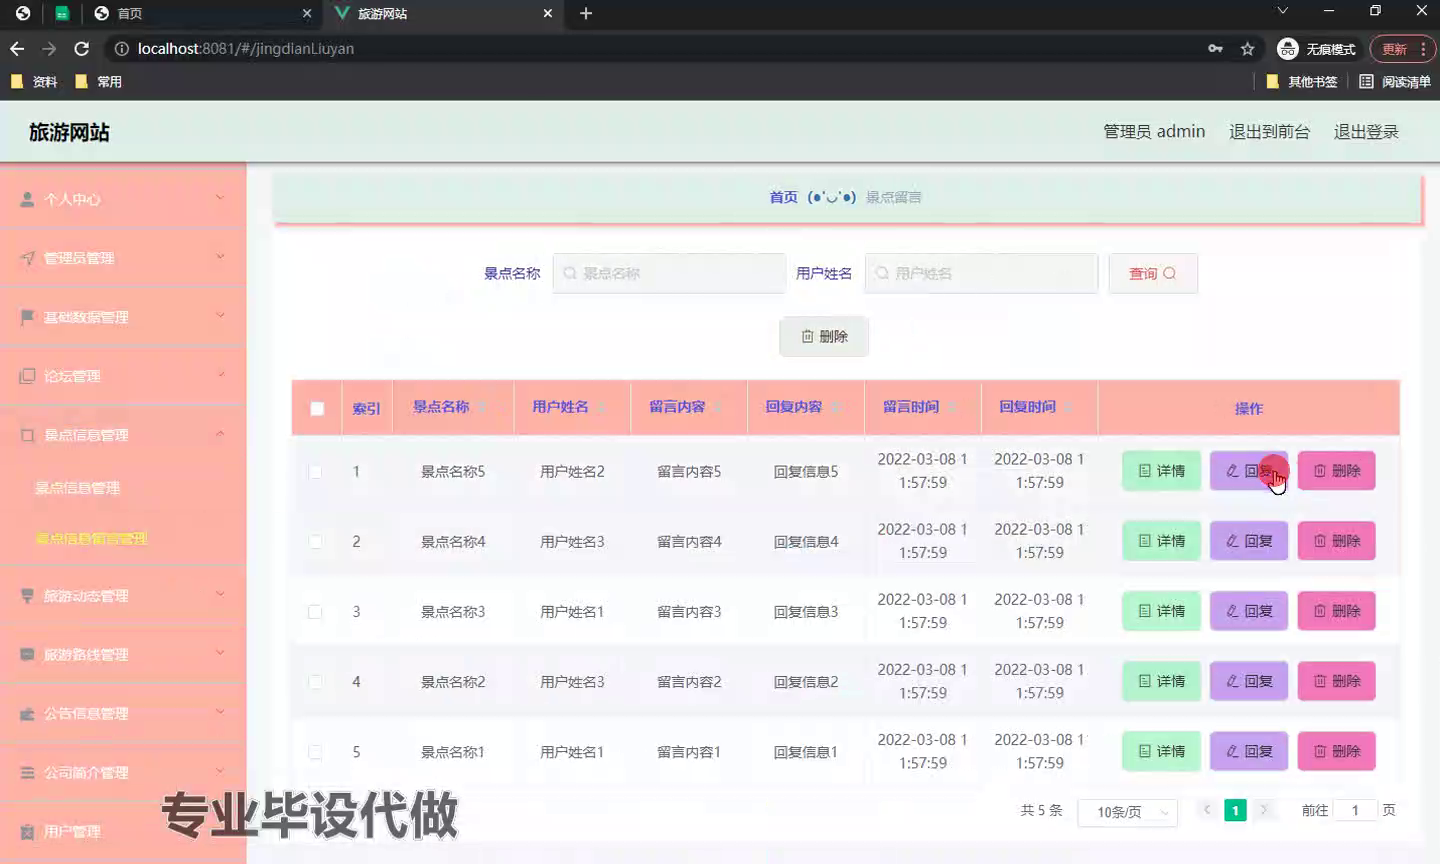1440x864 pixels.
Task: Click the batch 删除 button above table
Action: [x=824, y=336]
